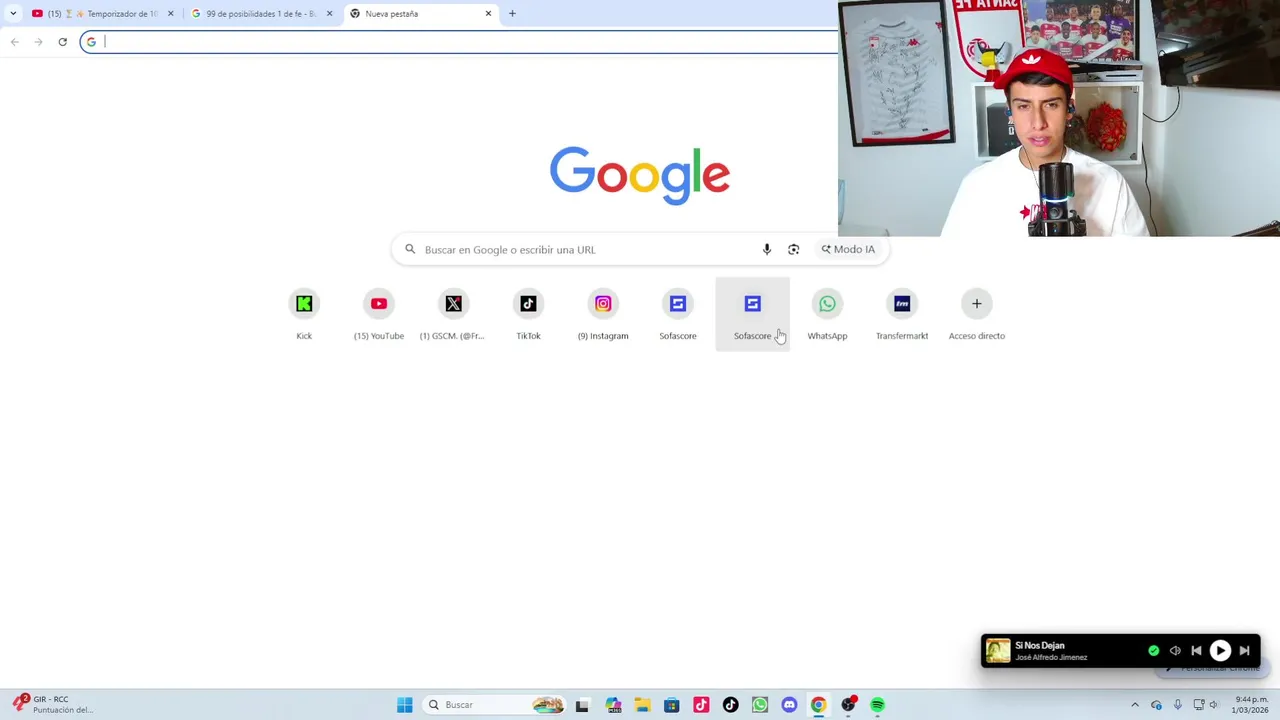The image size is (1280, 720).
Task: Close the Temporizador YouTube tab
Action: click(170, 14)
